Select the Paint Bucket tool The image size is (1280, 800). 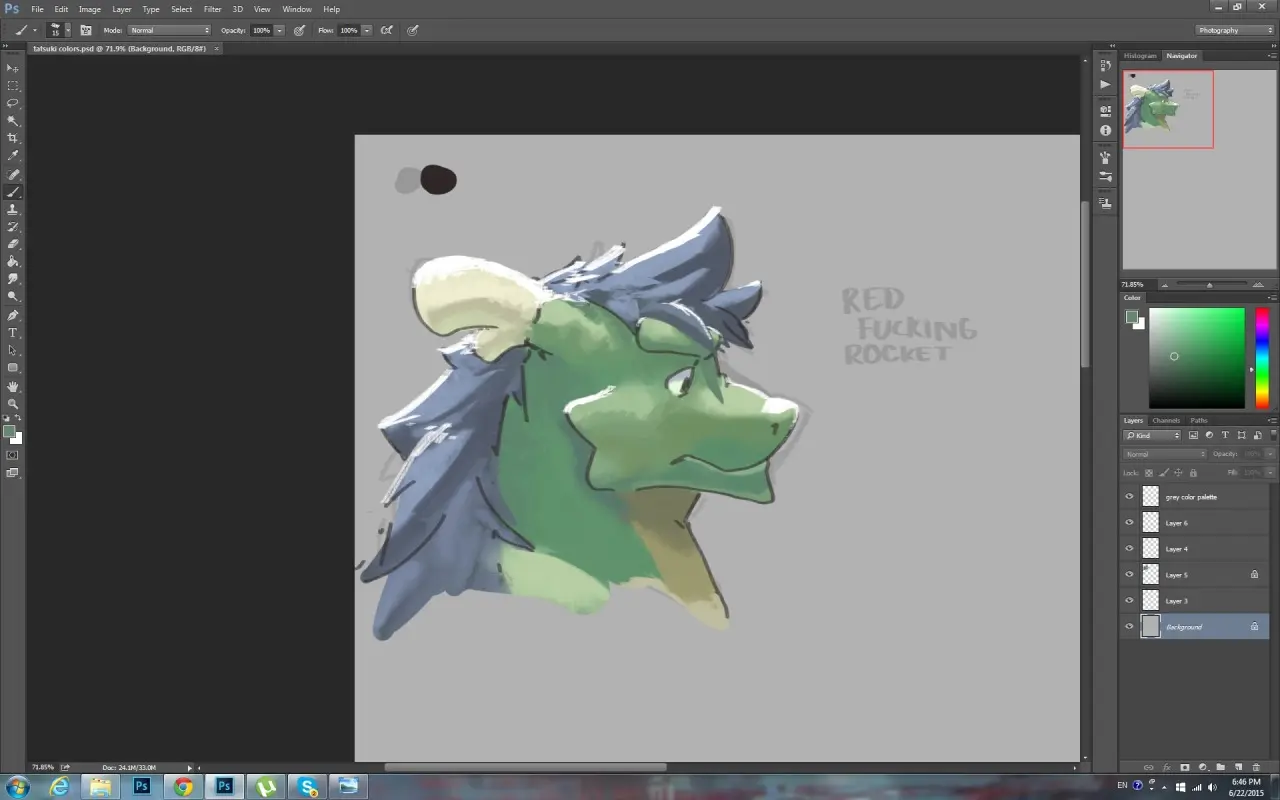coord(13,262)
